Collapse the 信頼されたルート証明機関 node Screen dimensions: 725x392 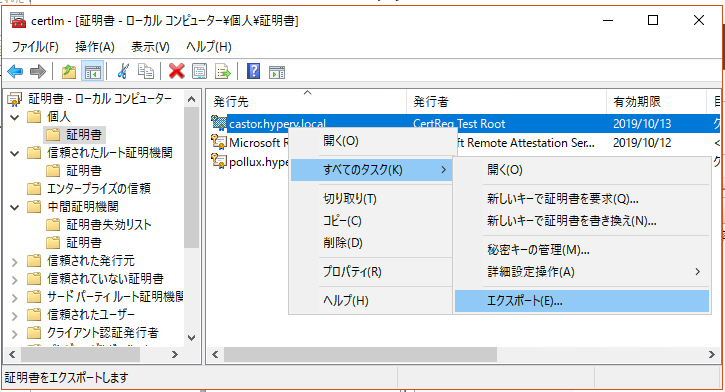coord(15,153)
